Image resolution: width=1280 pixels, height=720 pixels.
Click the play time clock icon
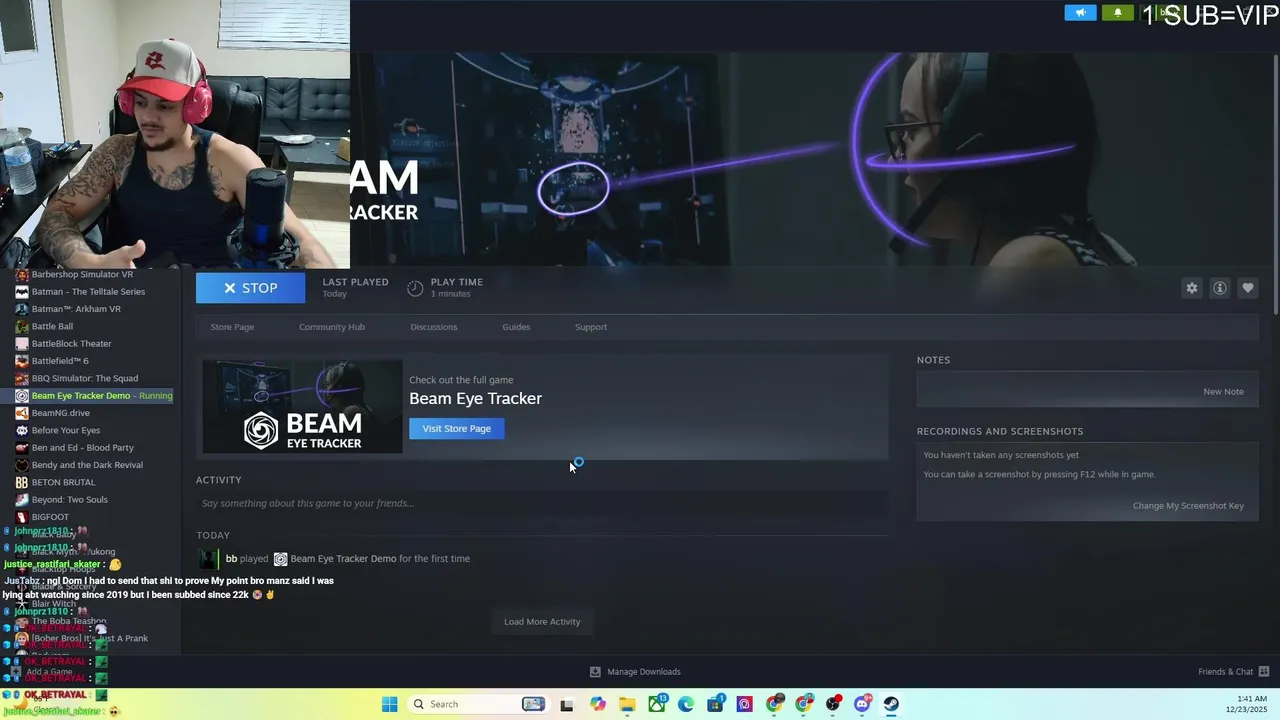pyautogui.click(x=415, y=288)
